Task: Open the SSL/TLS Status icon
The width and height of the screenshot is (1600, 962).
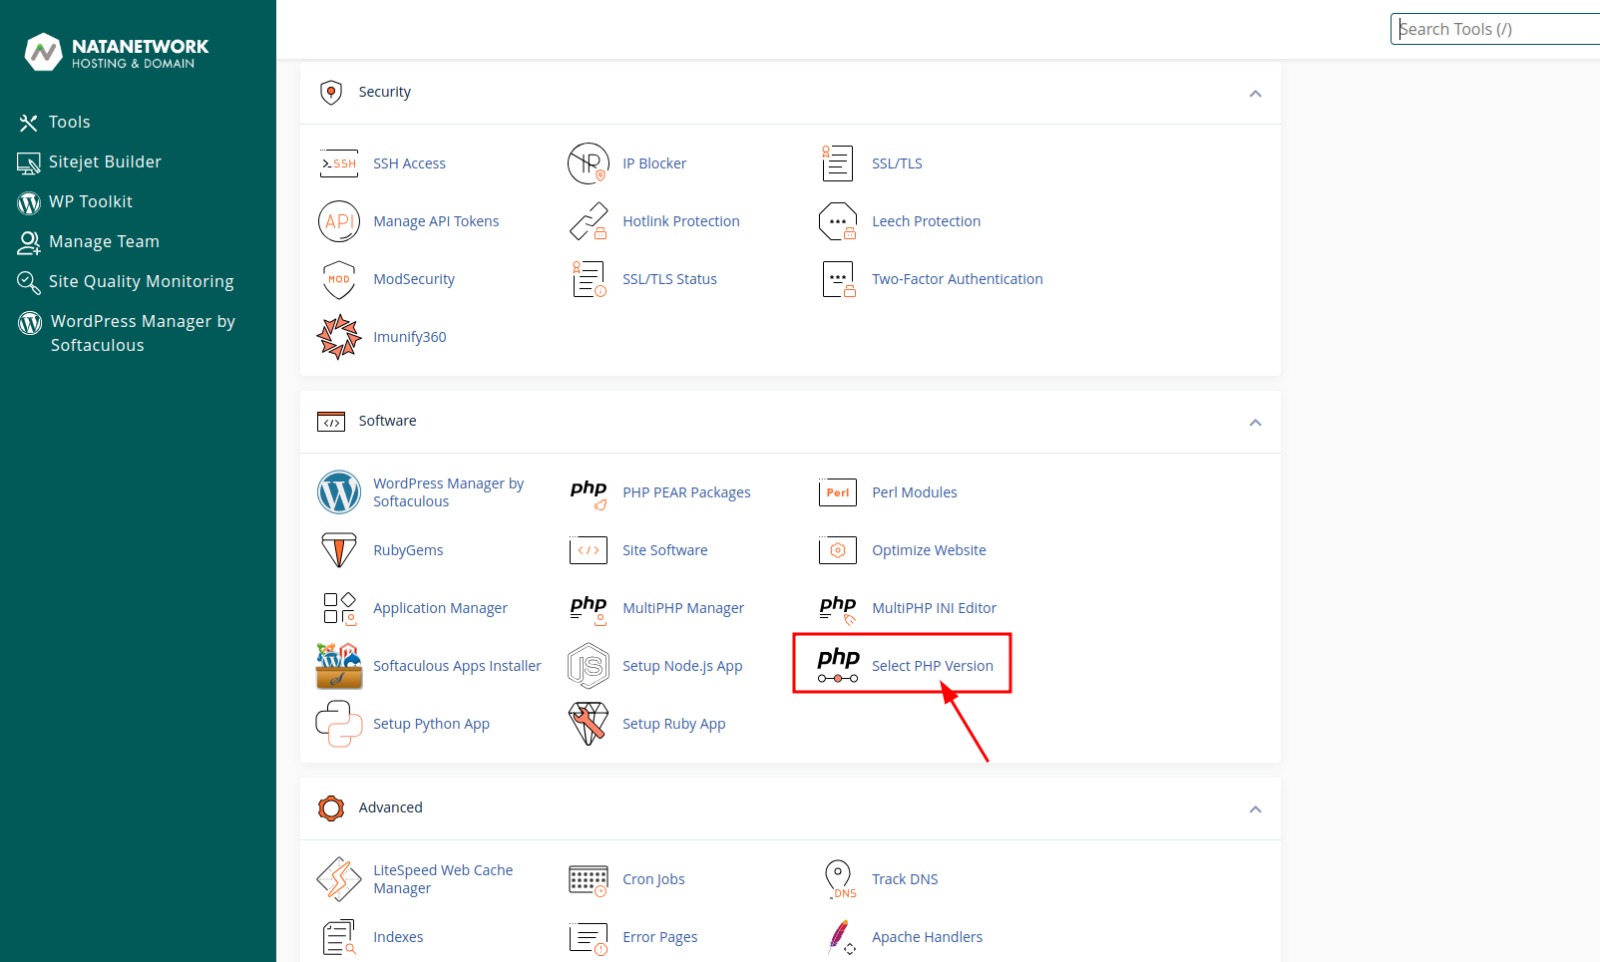Action: [x=588, y=279]
